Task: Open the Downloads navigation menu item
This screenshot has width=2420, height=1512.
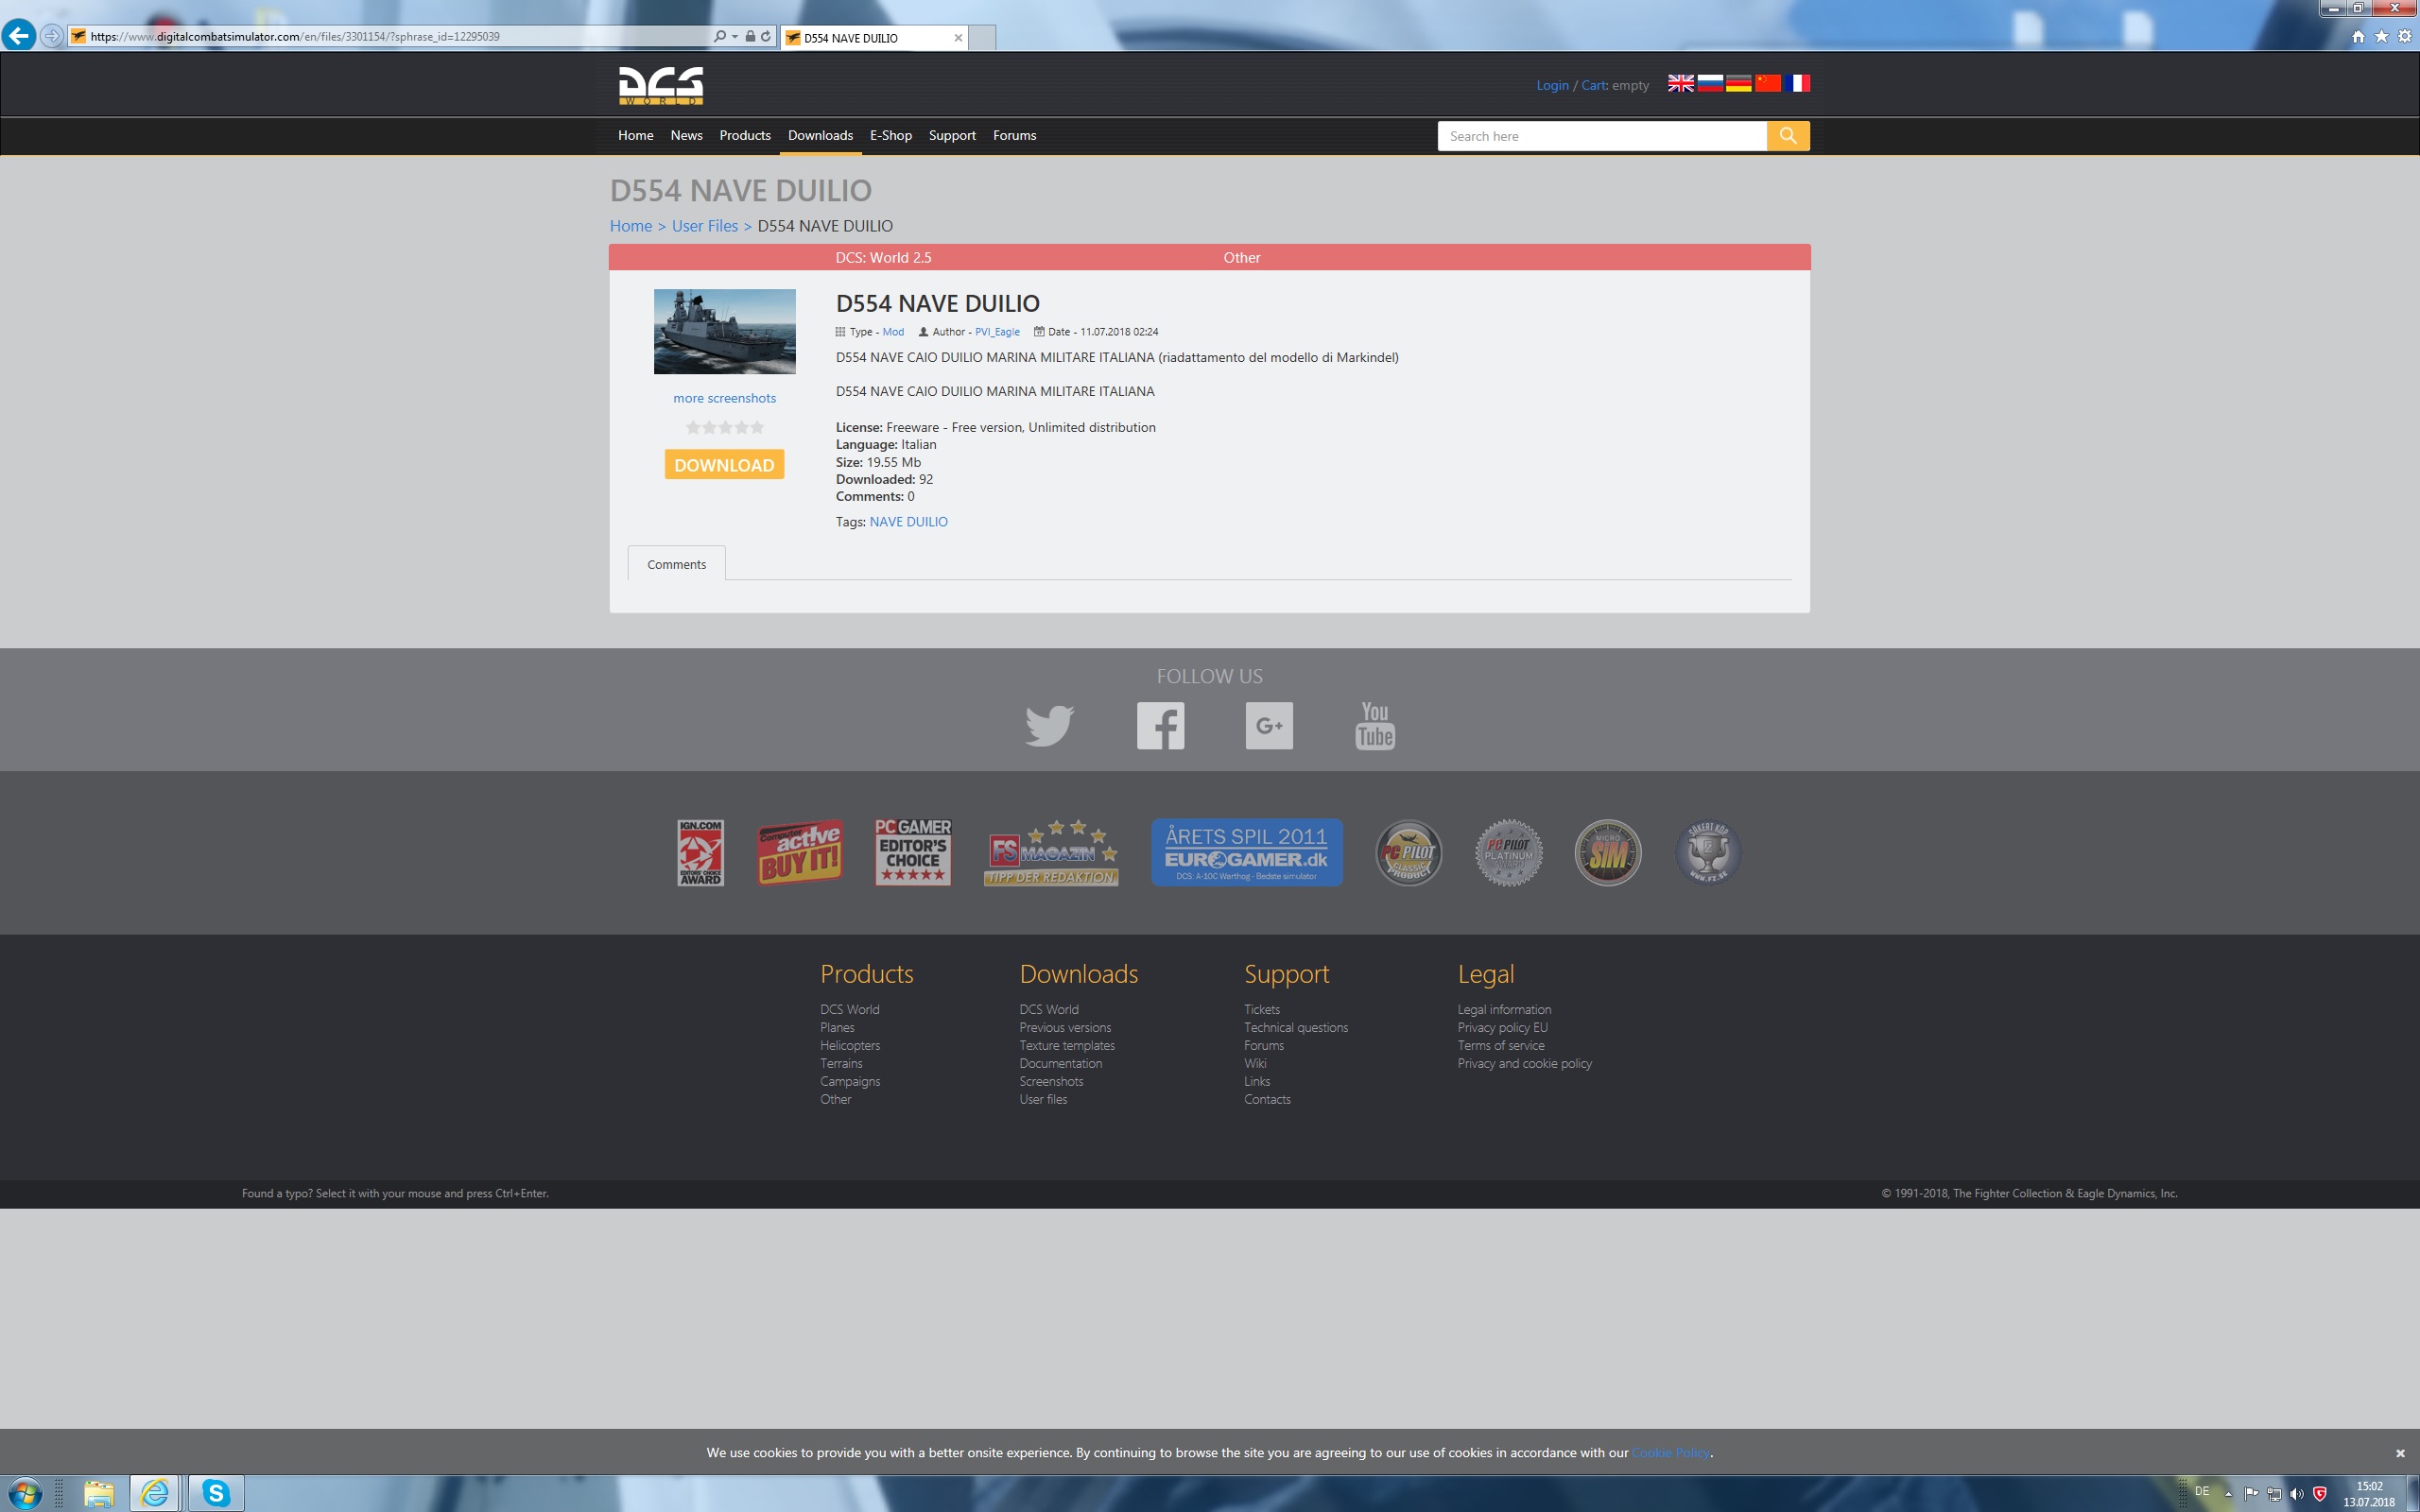Action: coord(820,135)
